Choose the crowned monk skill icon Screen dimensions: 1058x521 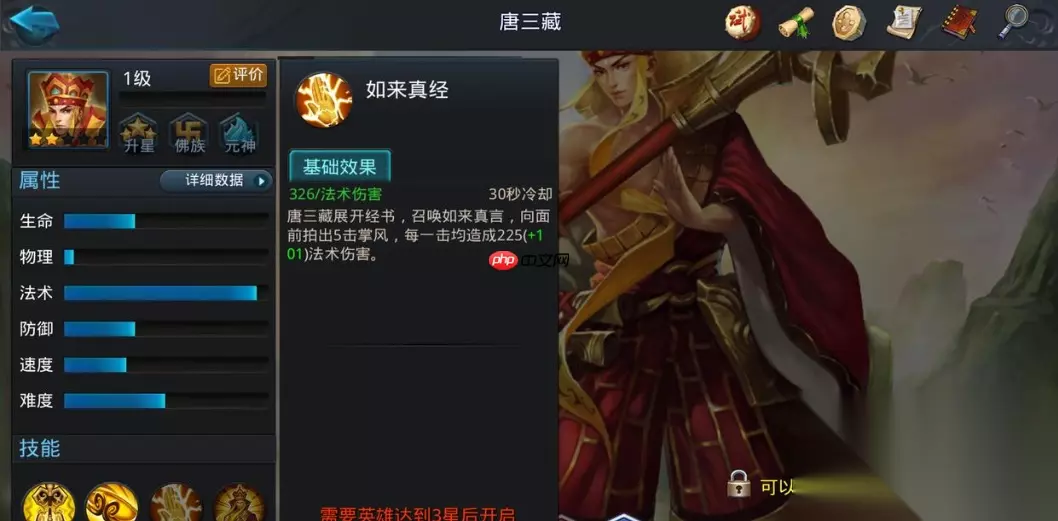[x=240, y=503]
